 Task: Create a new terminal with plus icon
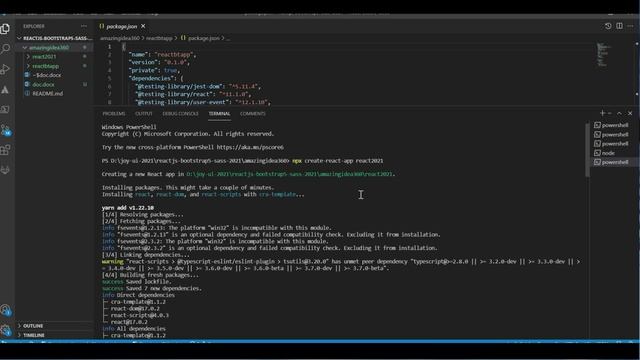[602, 113]
